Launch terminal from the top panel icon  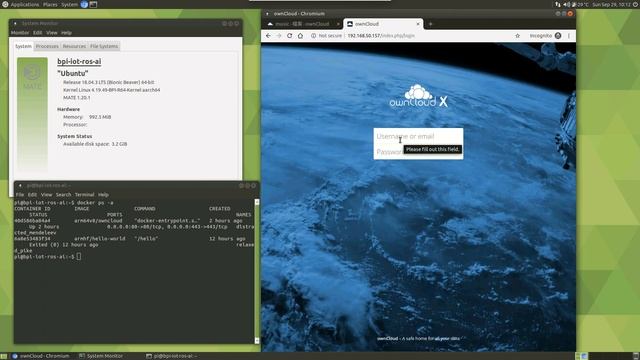coord(93,4)
